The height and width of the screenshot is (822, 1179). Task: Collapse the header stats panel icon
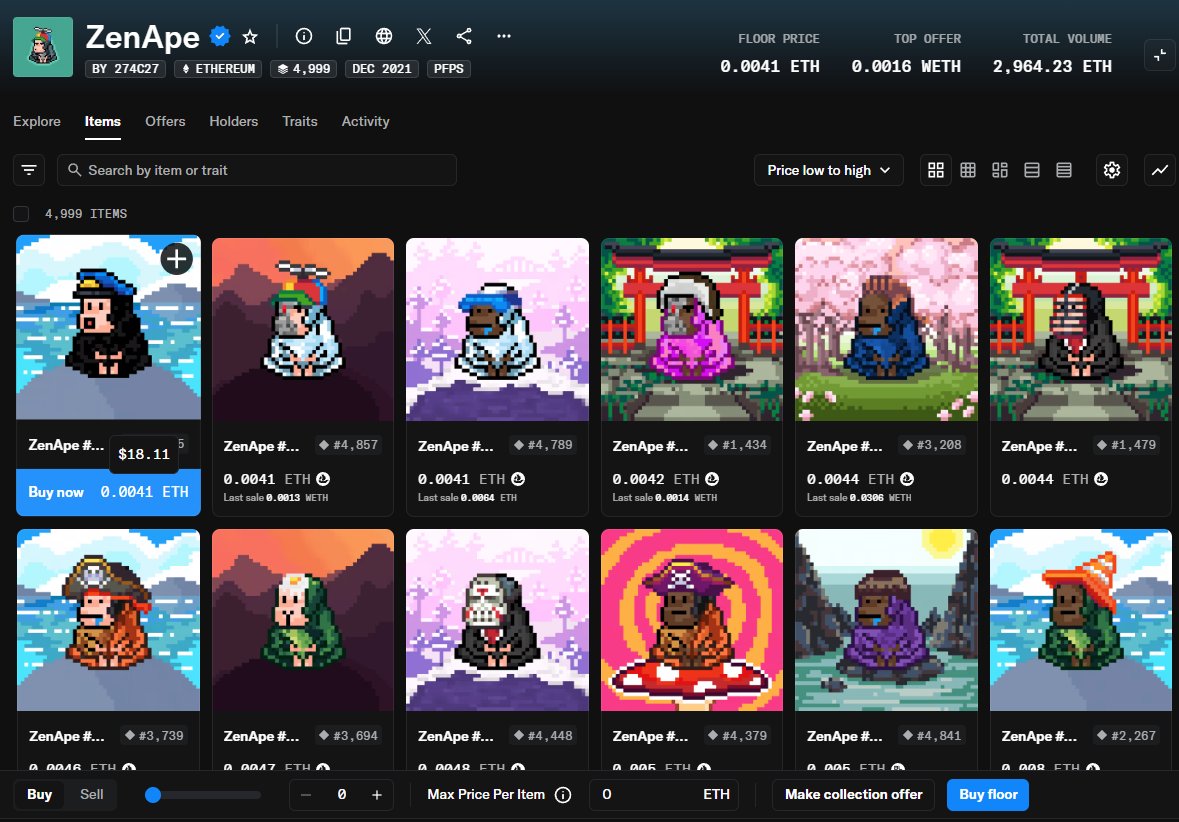click(x=1159, y=55)
